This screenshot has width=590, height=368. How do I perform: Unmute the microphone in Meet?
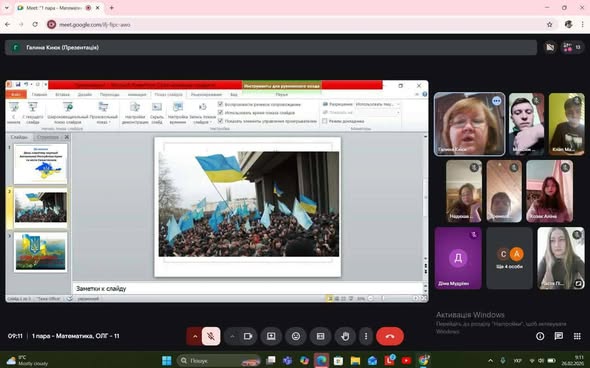[211, 336]
